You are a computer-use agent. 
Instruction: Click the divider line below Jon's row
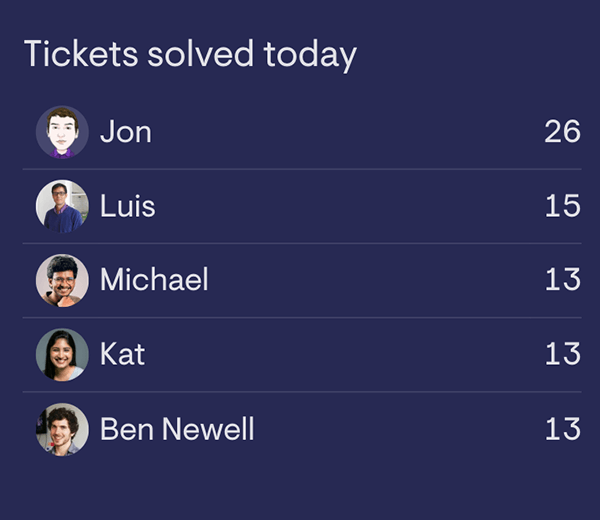pos(308,169)
